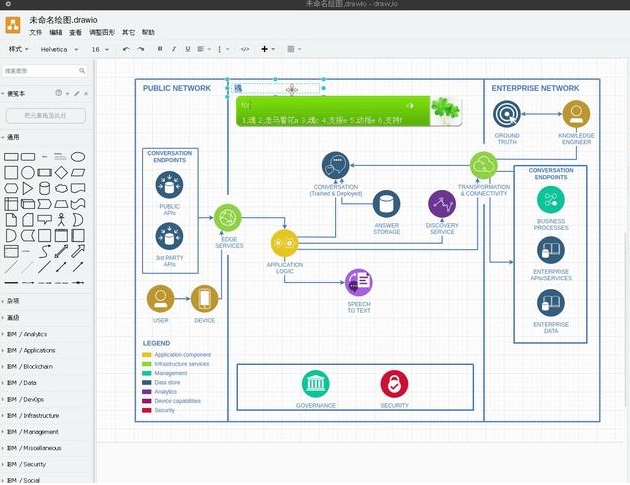Screen dimensions: 630x485
Task: Click the draw.io app logo
Action: tap(13, 25)
